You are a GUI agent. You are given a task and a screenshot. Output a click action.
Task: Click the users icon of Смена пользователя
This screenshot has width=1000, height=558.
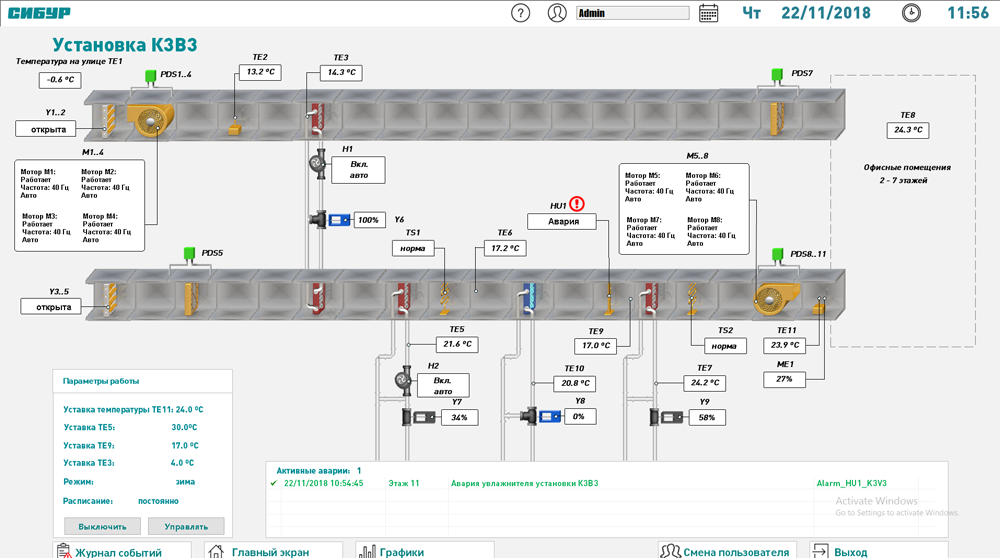(670, 552)
